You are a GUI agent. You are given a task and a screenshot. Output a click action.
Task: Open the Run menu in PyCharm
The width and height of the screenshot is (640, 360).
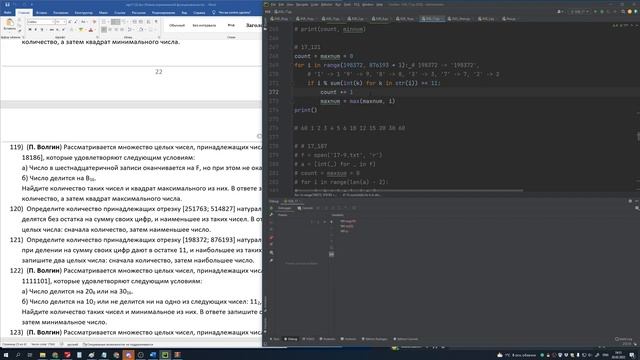(x=338, y=4)
